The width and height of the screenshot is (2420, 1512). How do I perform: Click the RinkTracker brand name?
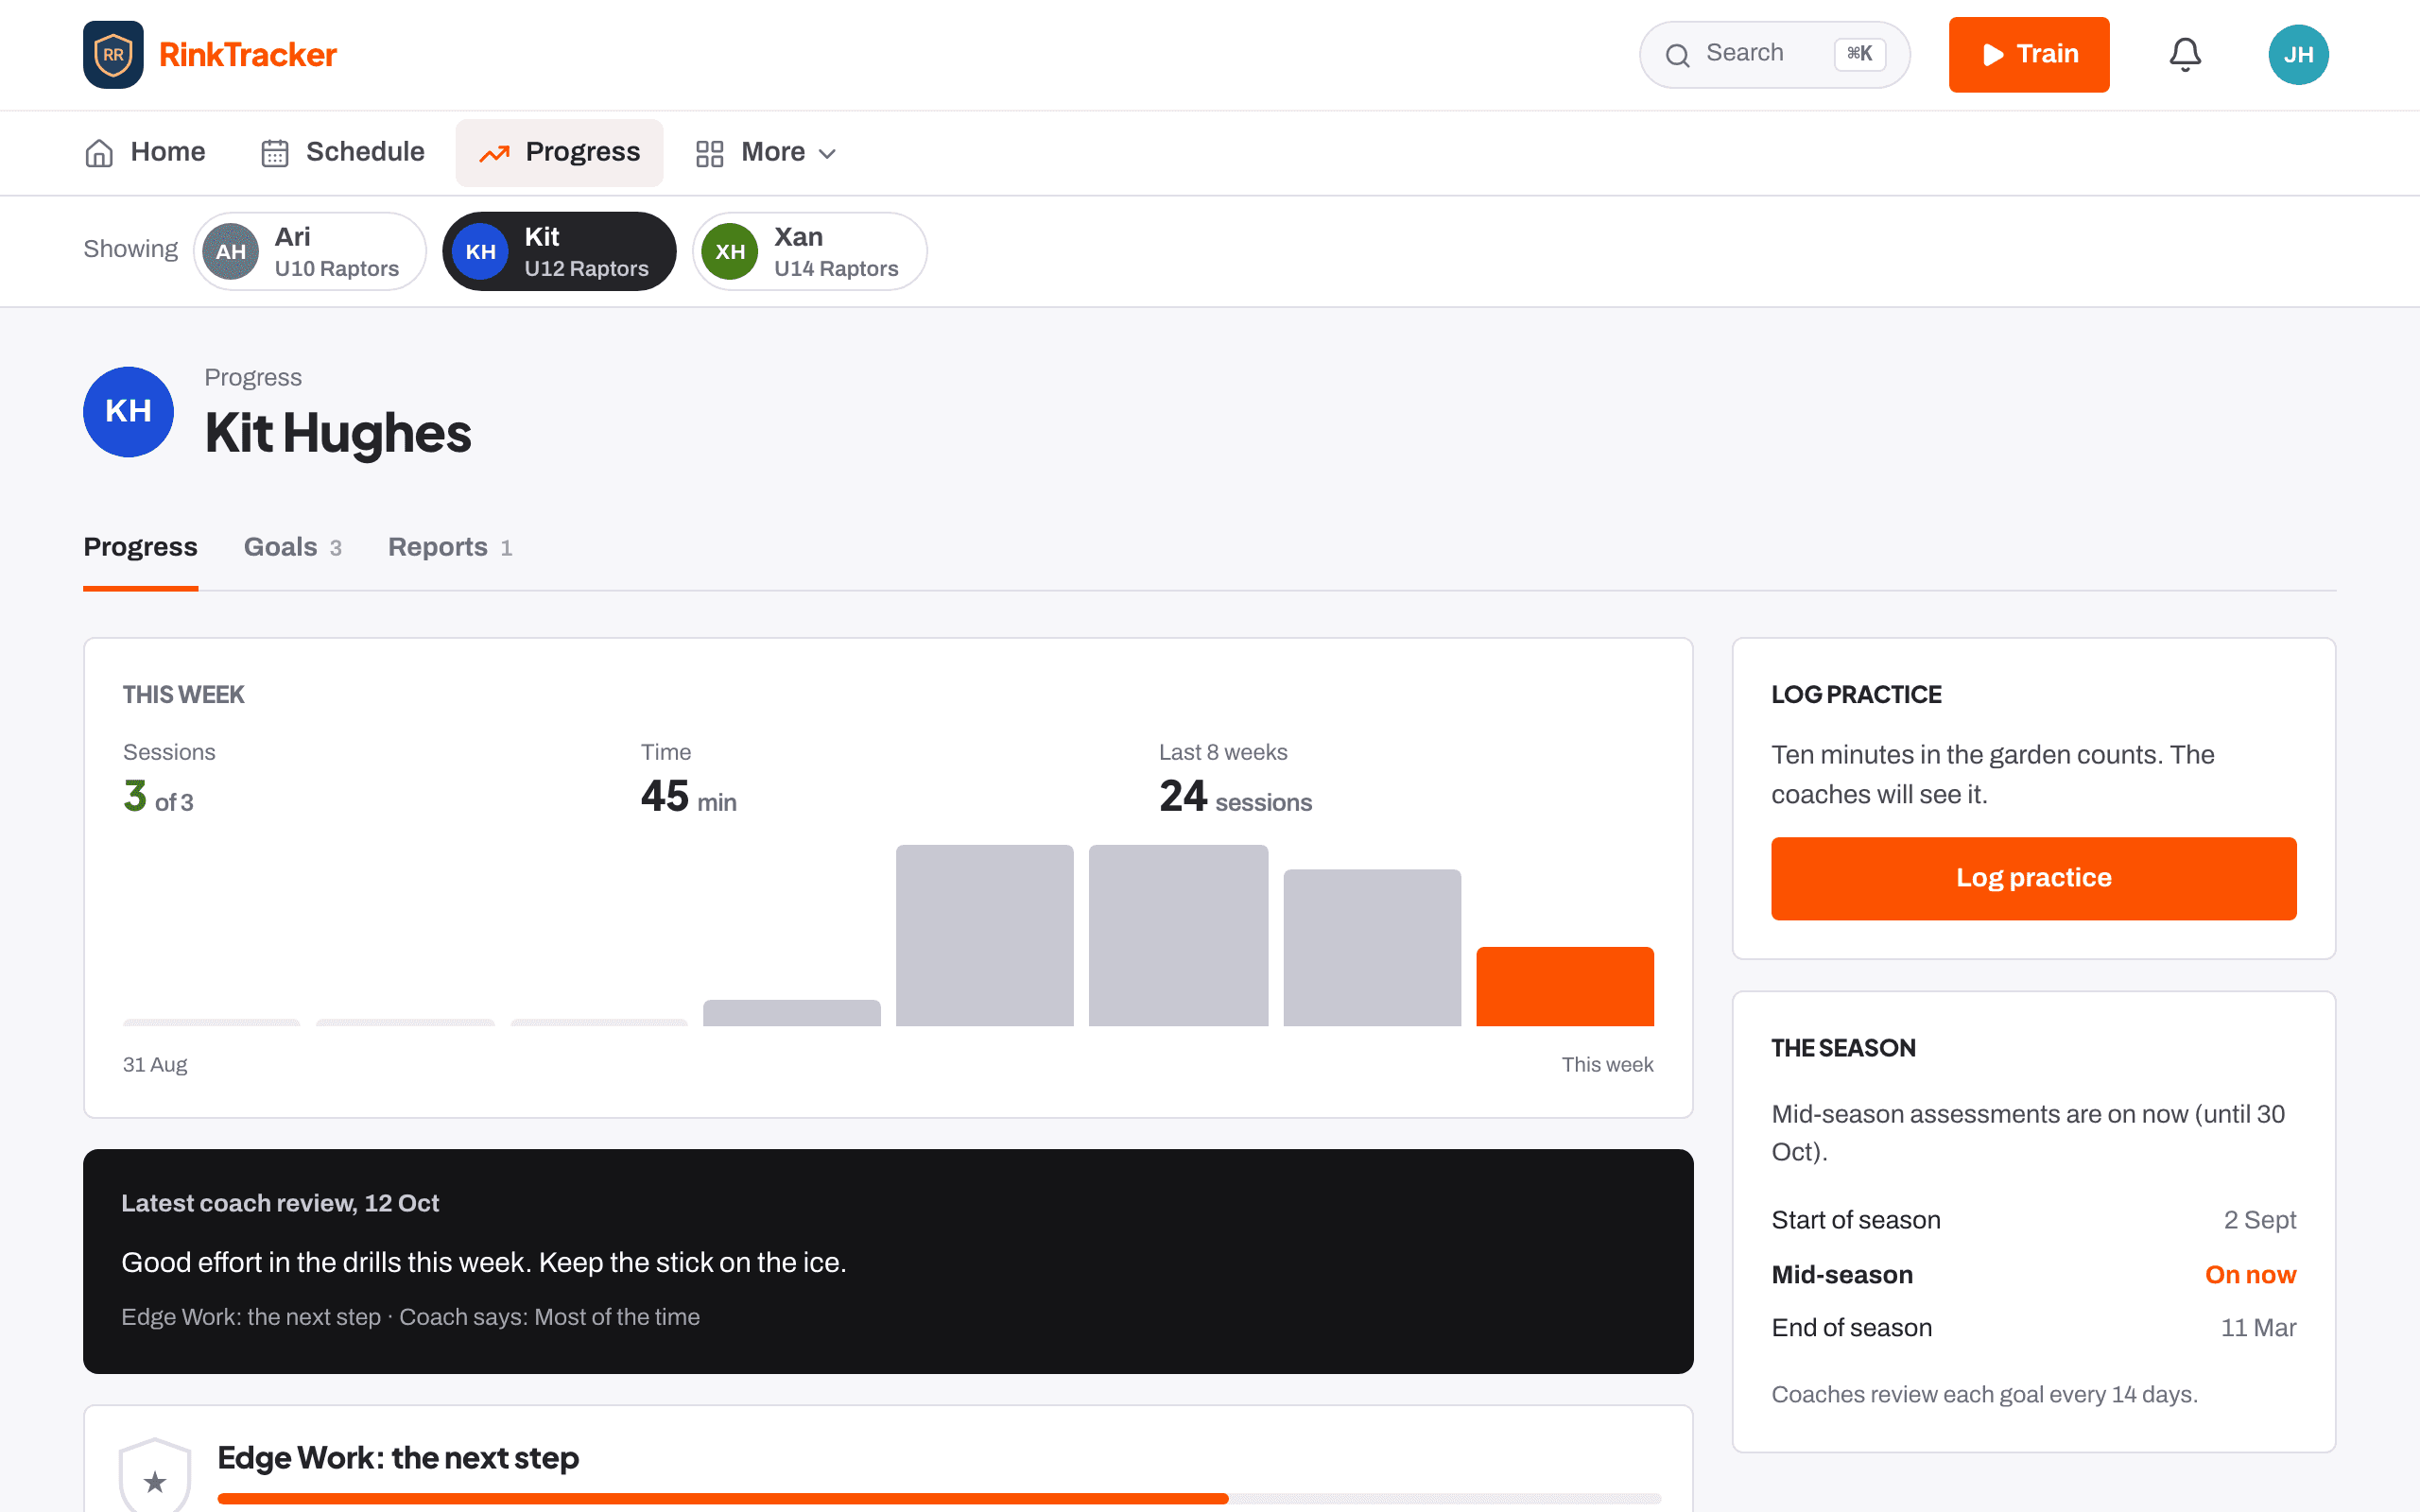(x=248, y=54)
